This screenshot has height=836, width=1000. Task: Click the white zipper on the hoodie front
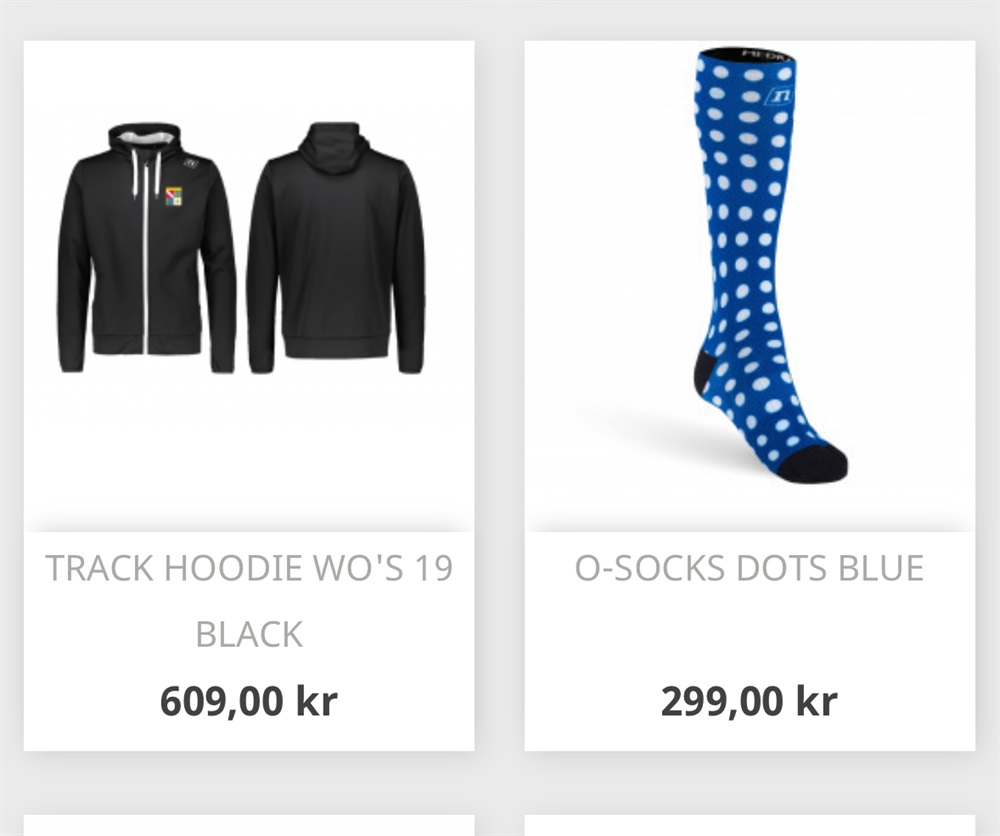click(x=146, y=255)
